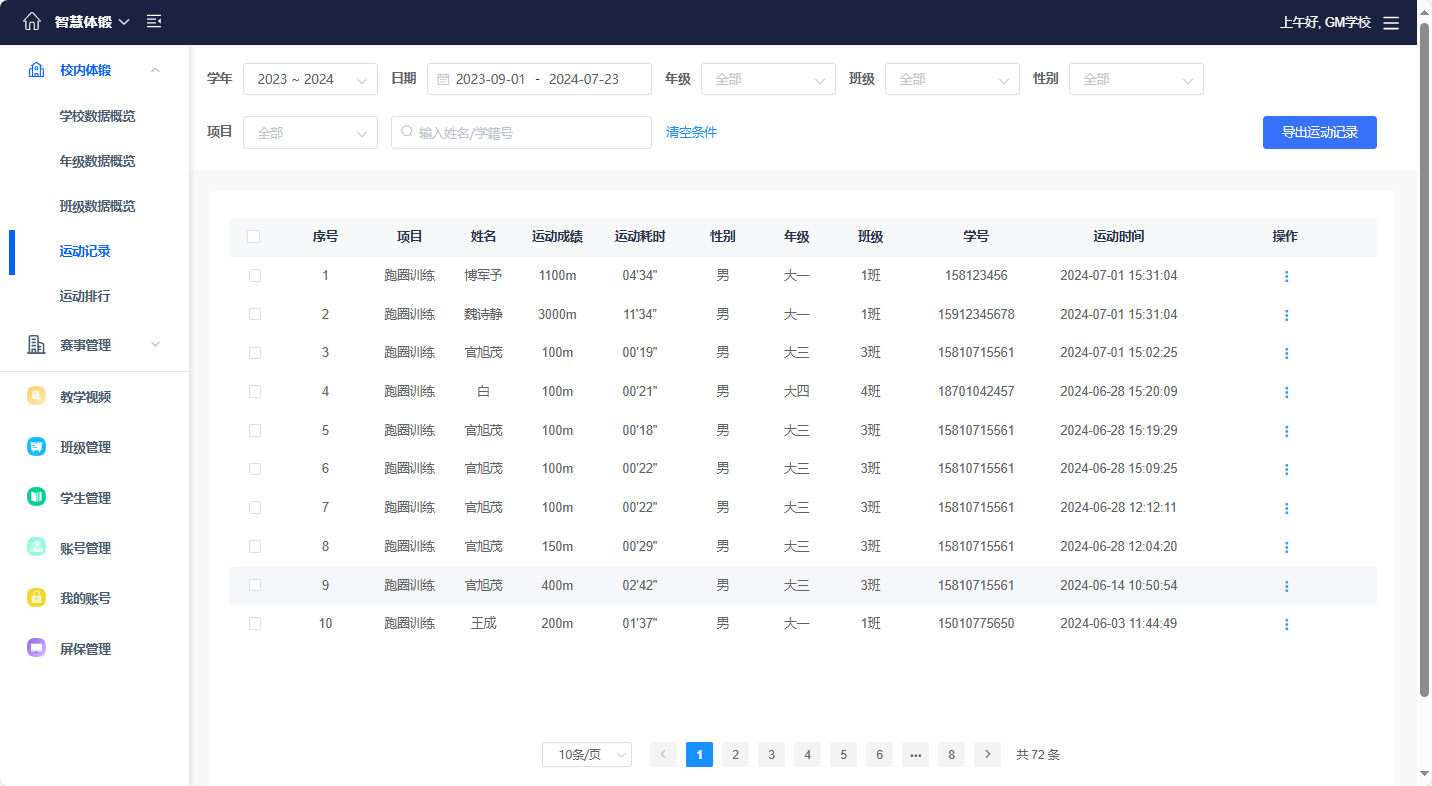Click the search magnifier icon
The width and height of the screenshot is (1432, 786).
(407, 132)
